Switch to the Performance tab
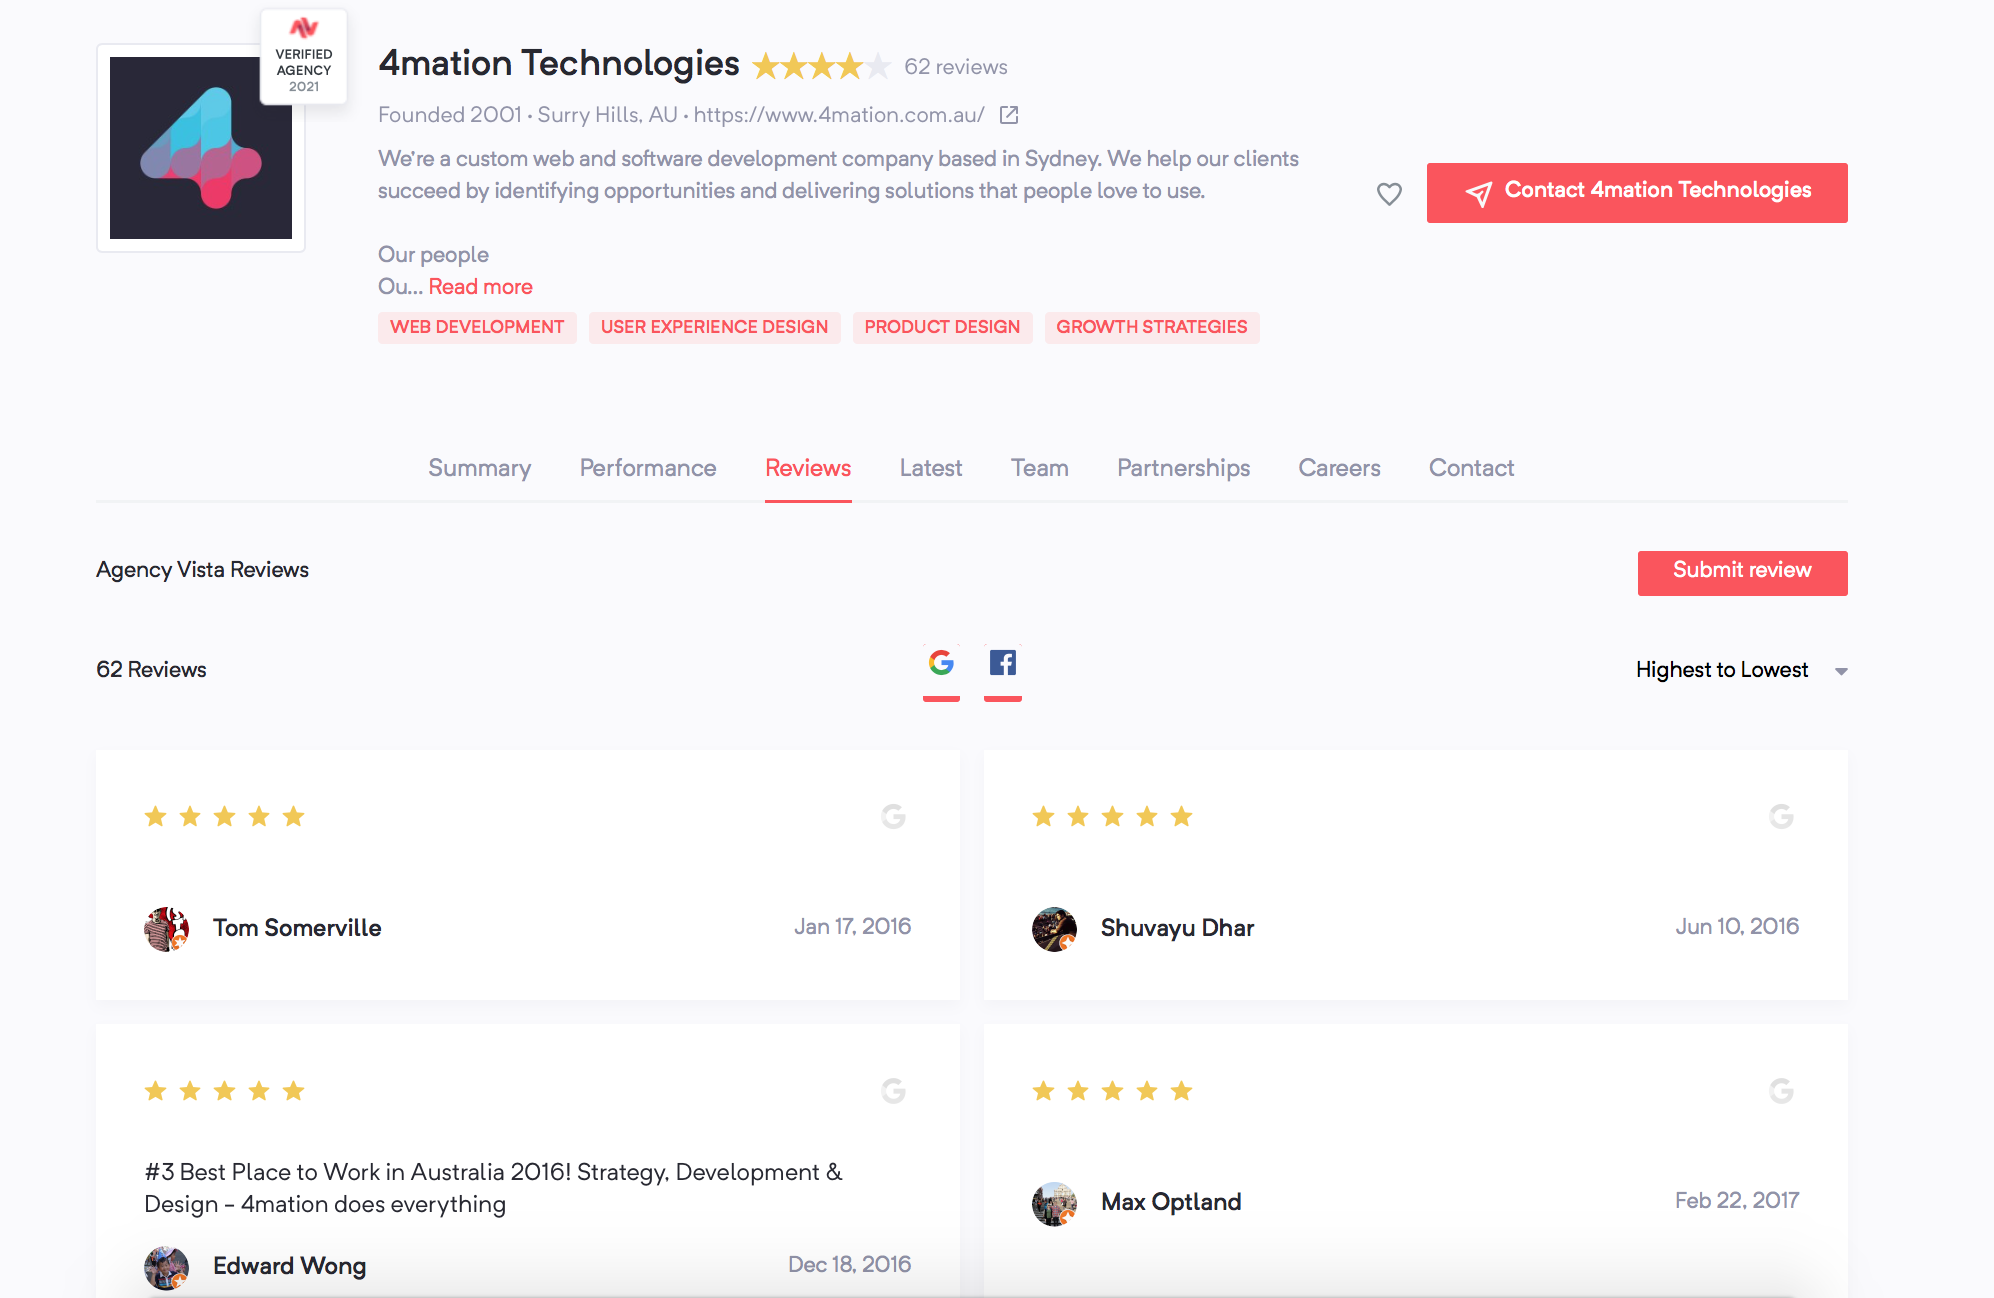This screenshot has height=1298, width=1994. click(x=647, y=468)
